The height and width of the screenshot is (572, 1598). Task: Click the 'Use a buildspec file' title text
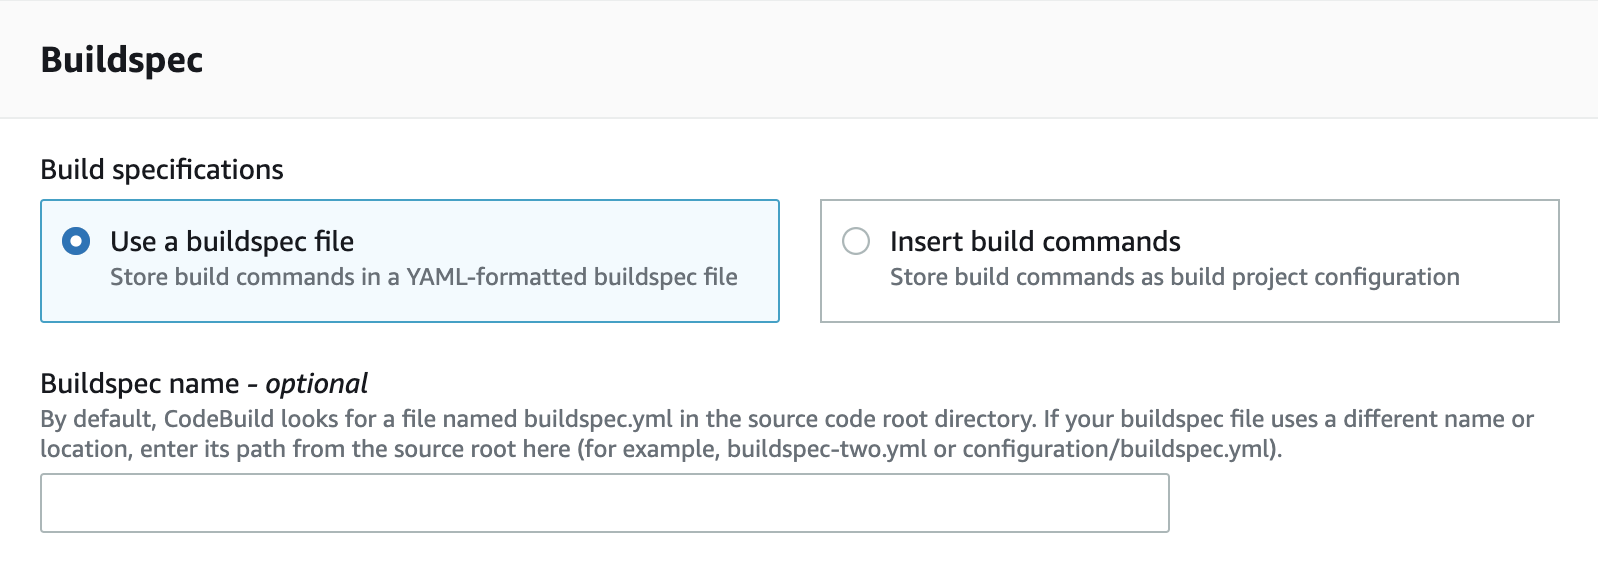coord(232,241)
